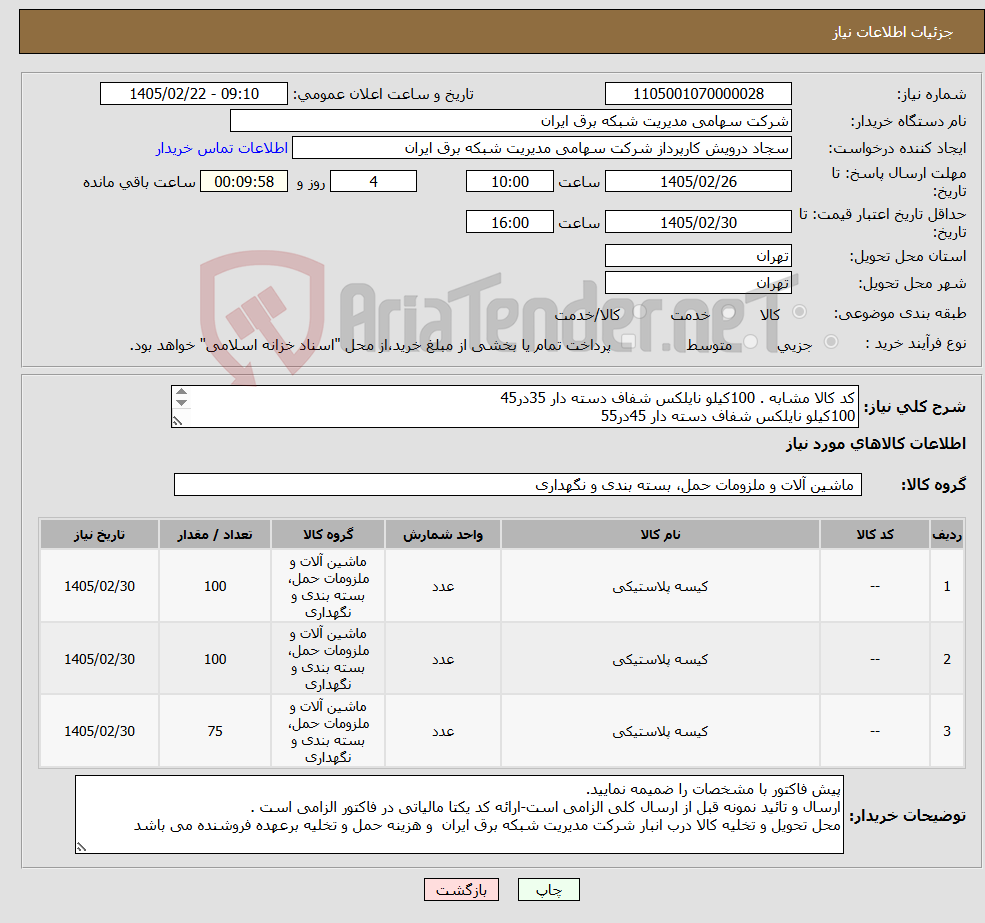Click the scroll down arrow in شرح کلی نیاز
This screenshot has width=985, height=923.
(x=182, y=403)
